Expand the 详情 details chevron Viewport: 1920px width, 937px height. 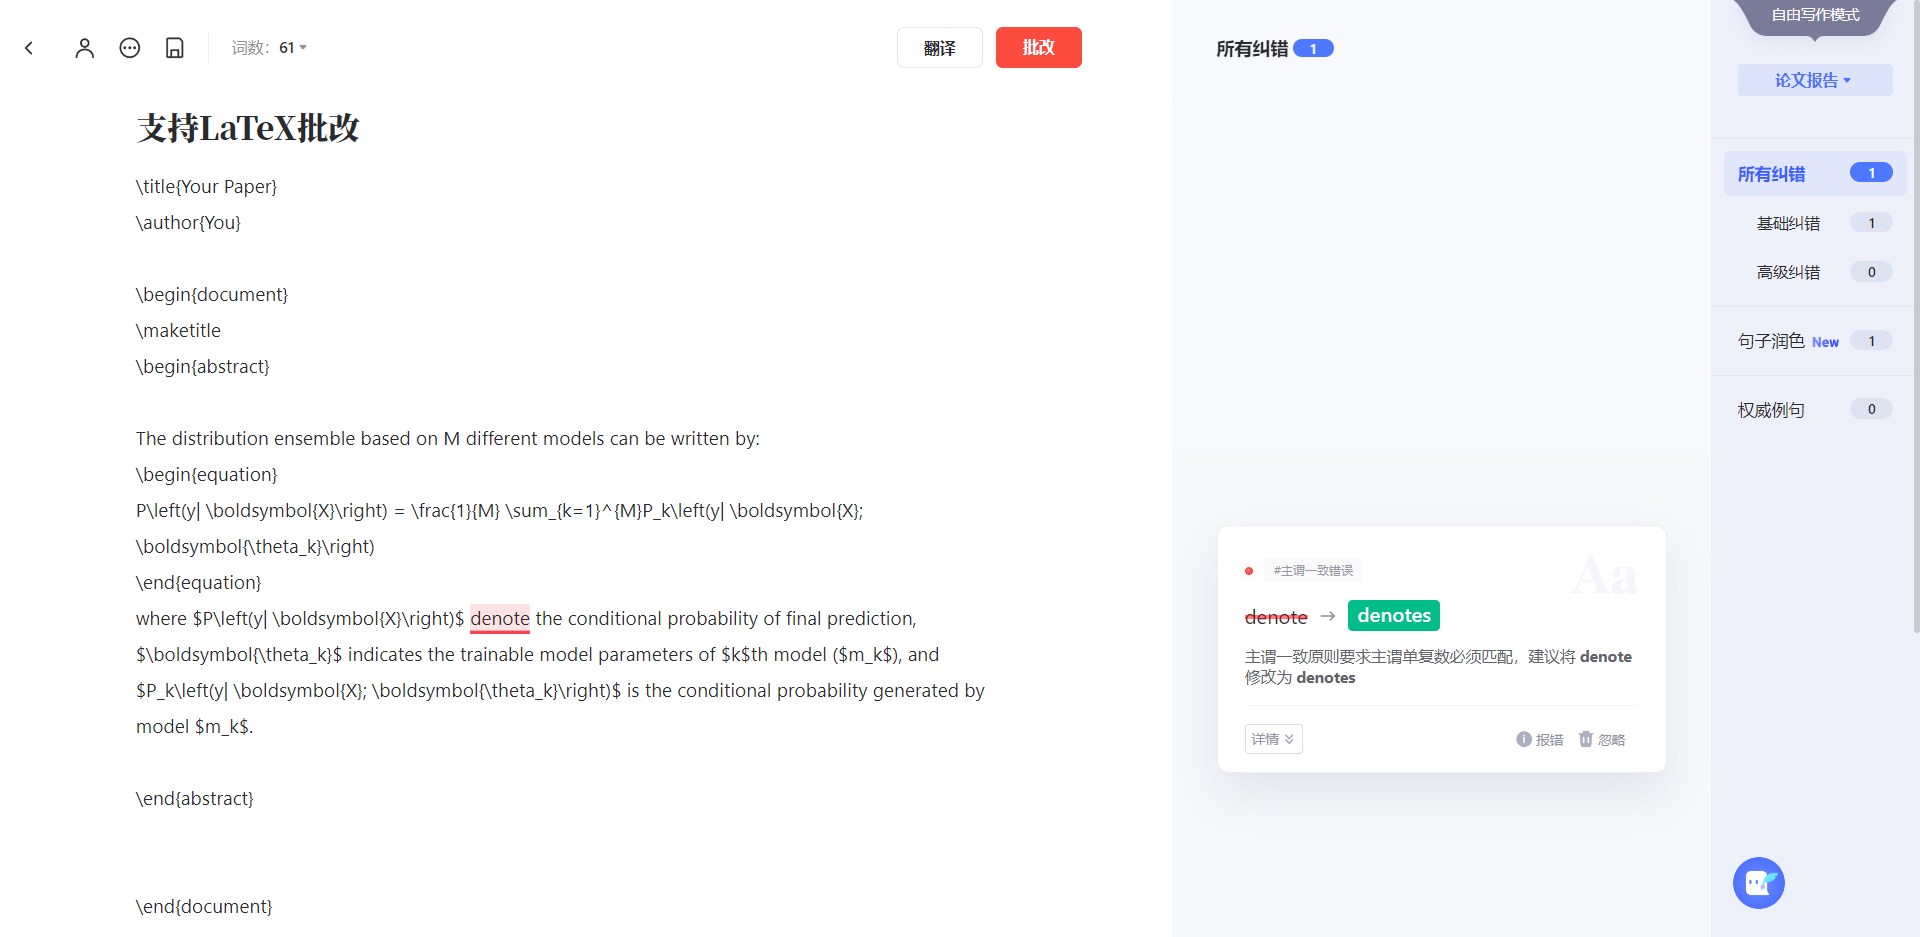(x=1273, y=739)
